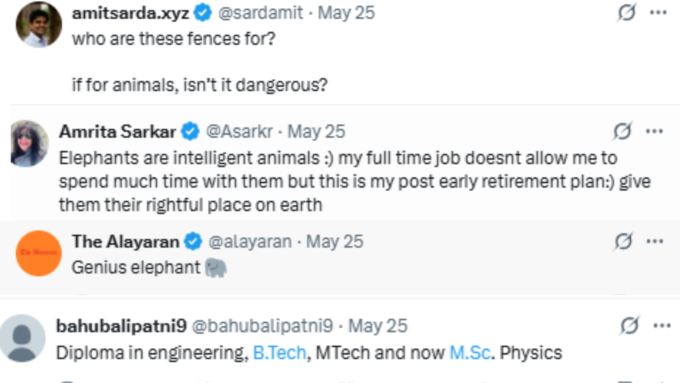Open more options on amitsarda.xyz tweet

(658, 13)
